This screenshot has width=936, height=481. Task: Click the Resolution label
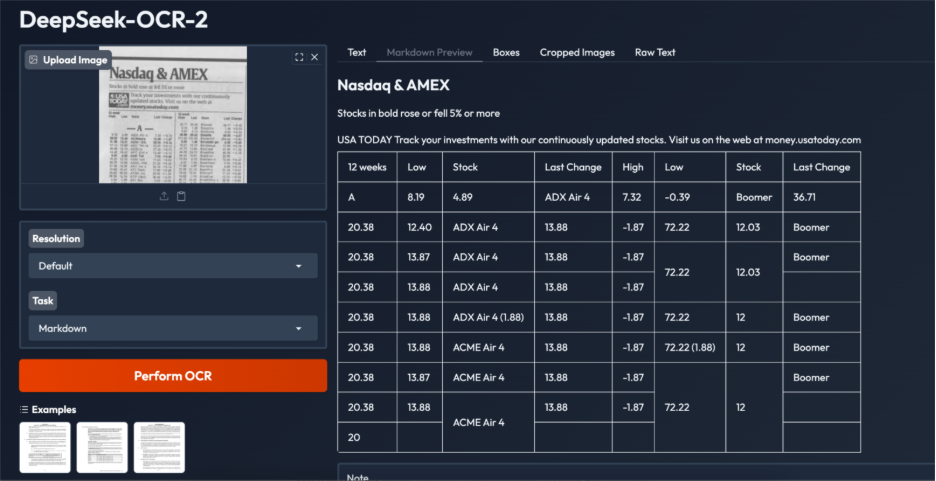pyautogui.click(x=56, y=239)
